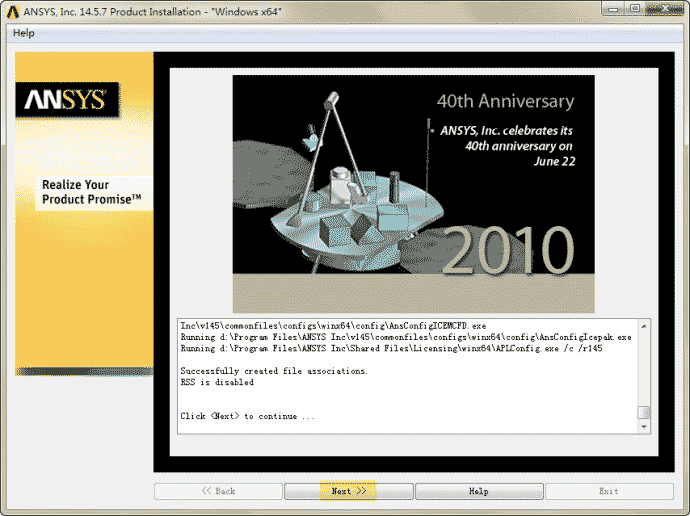The width and height of the screenshot is (690, 516).
Task: Click the "RSS is disabled" log line
Action: (x=217, y=382)
